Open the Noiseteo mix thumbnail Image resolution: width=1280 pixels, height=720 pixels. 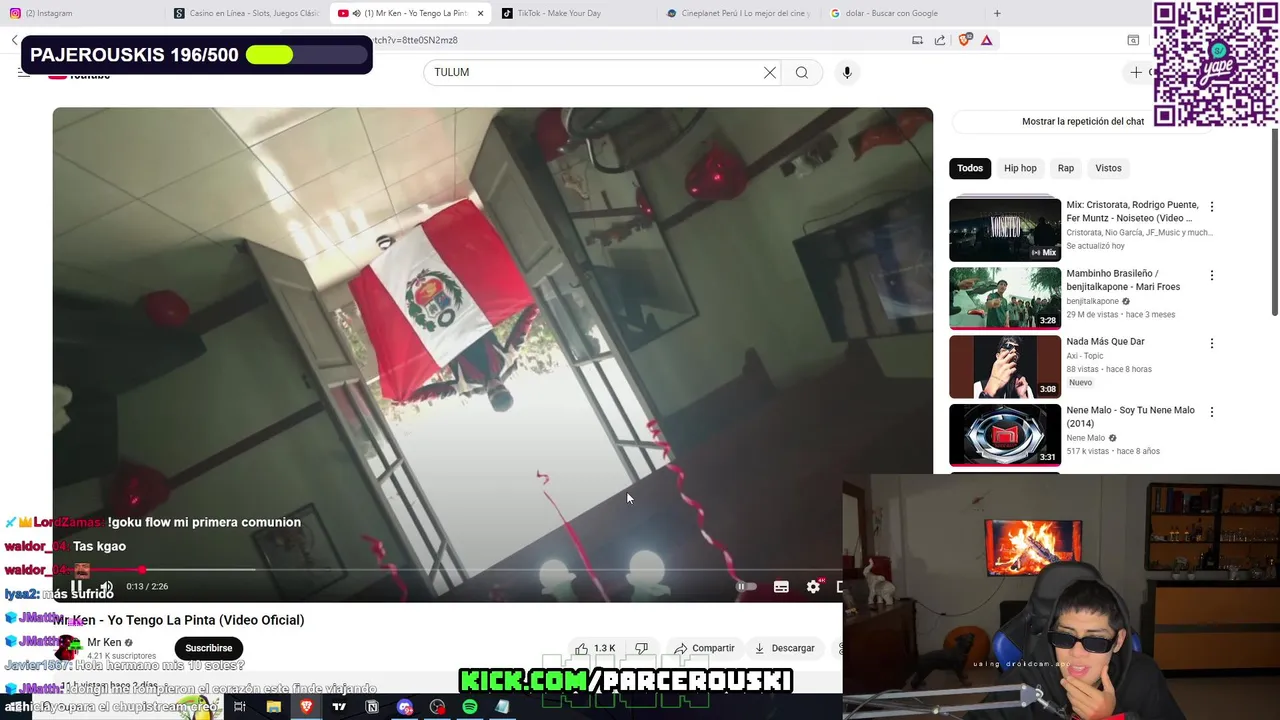pyautogui.click(x=1005, y=229)
